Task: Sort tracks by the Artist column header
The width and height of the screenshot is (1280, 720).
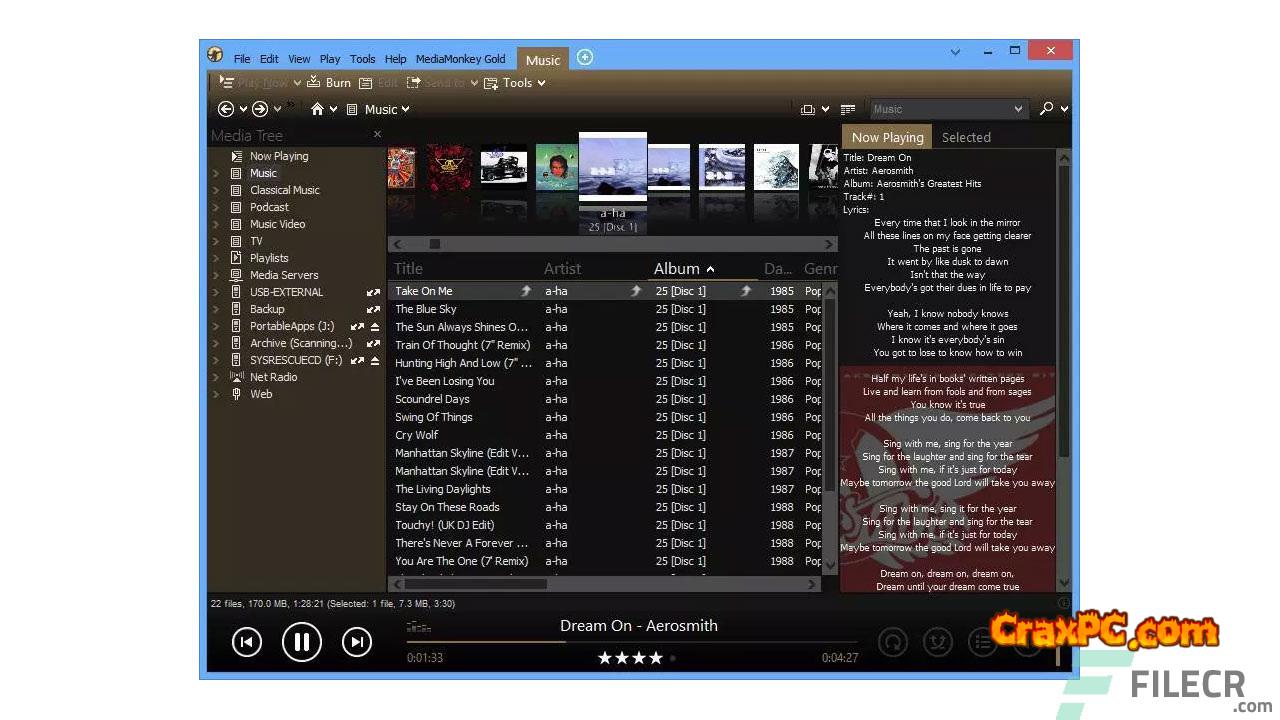Action: coord(562,268)
